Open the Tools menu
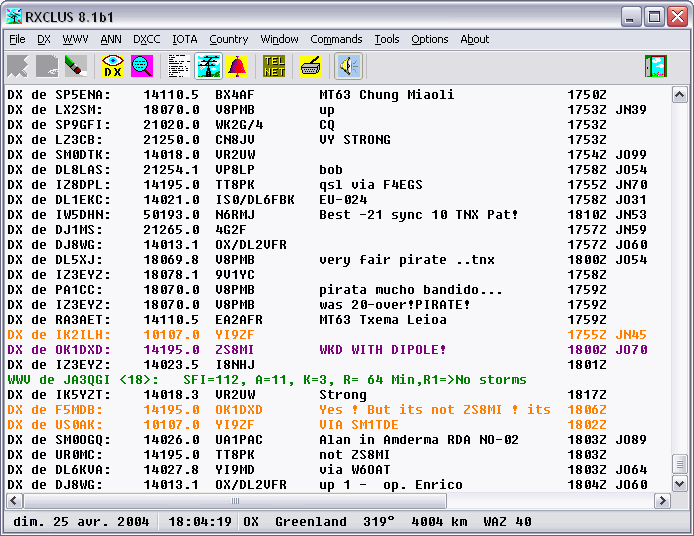Screen dimensions: 694x536 [387, 39]
